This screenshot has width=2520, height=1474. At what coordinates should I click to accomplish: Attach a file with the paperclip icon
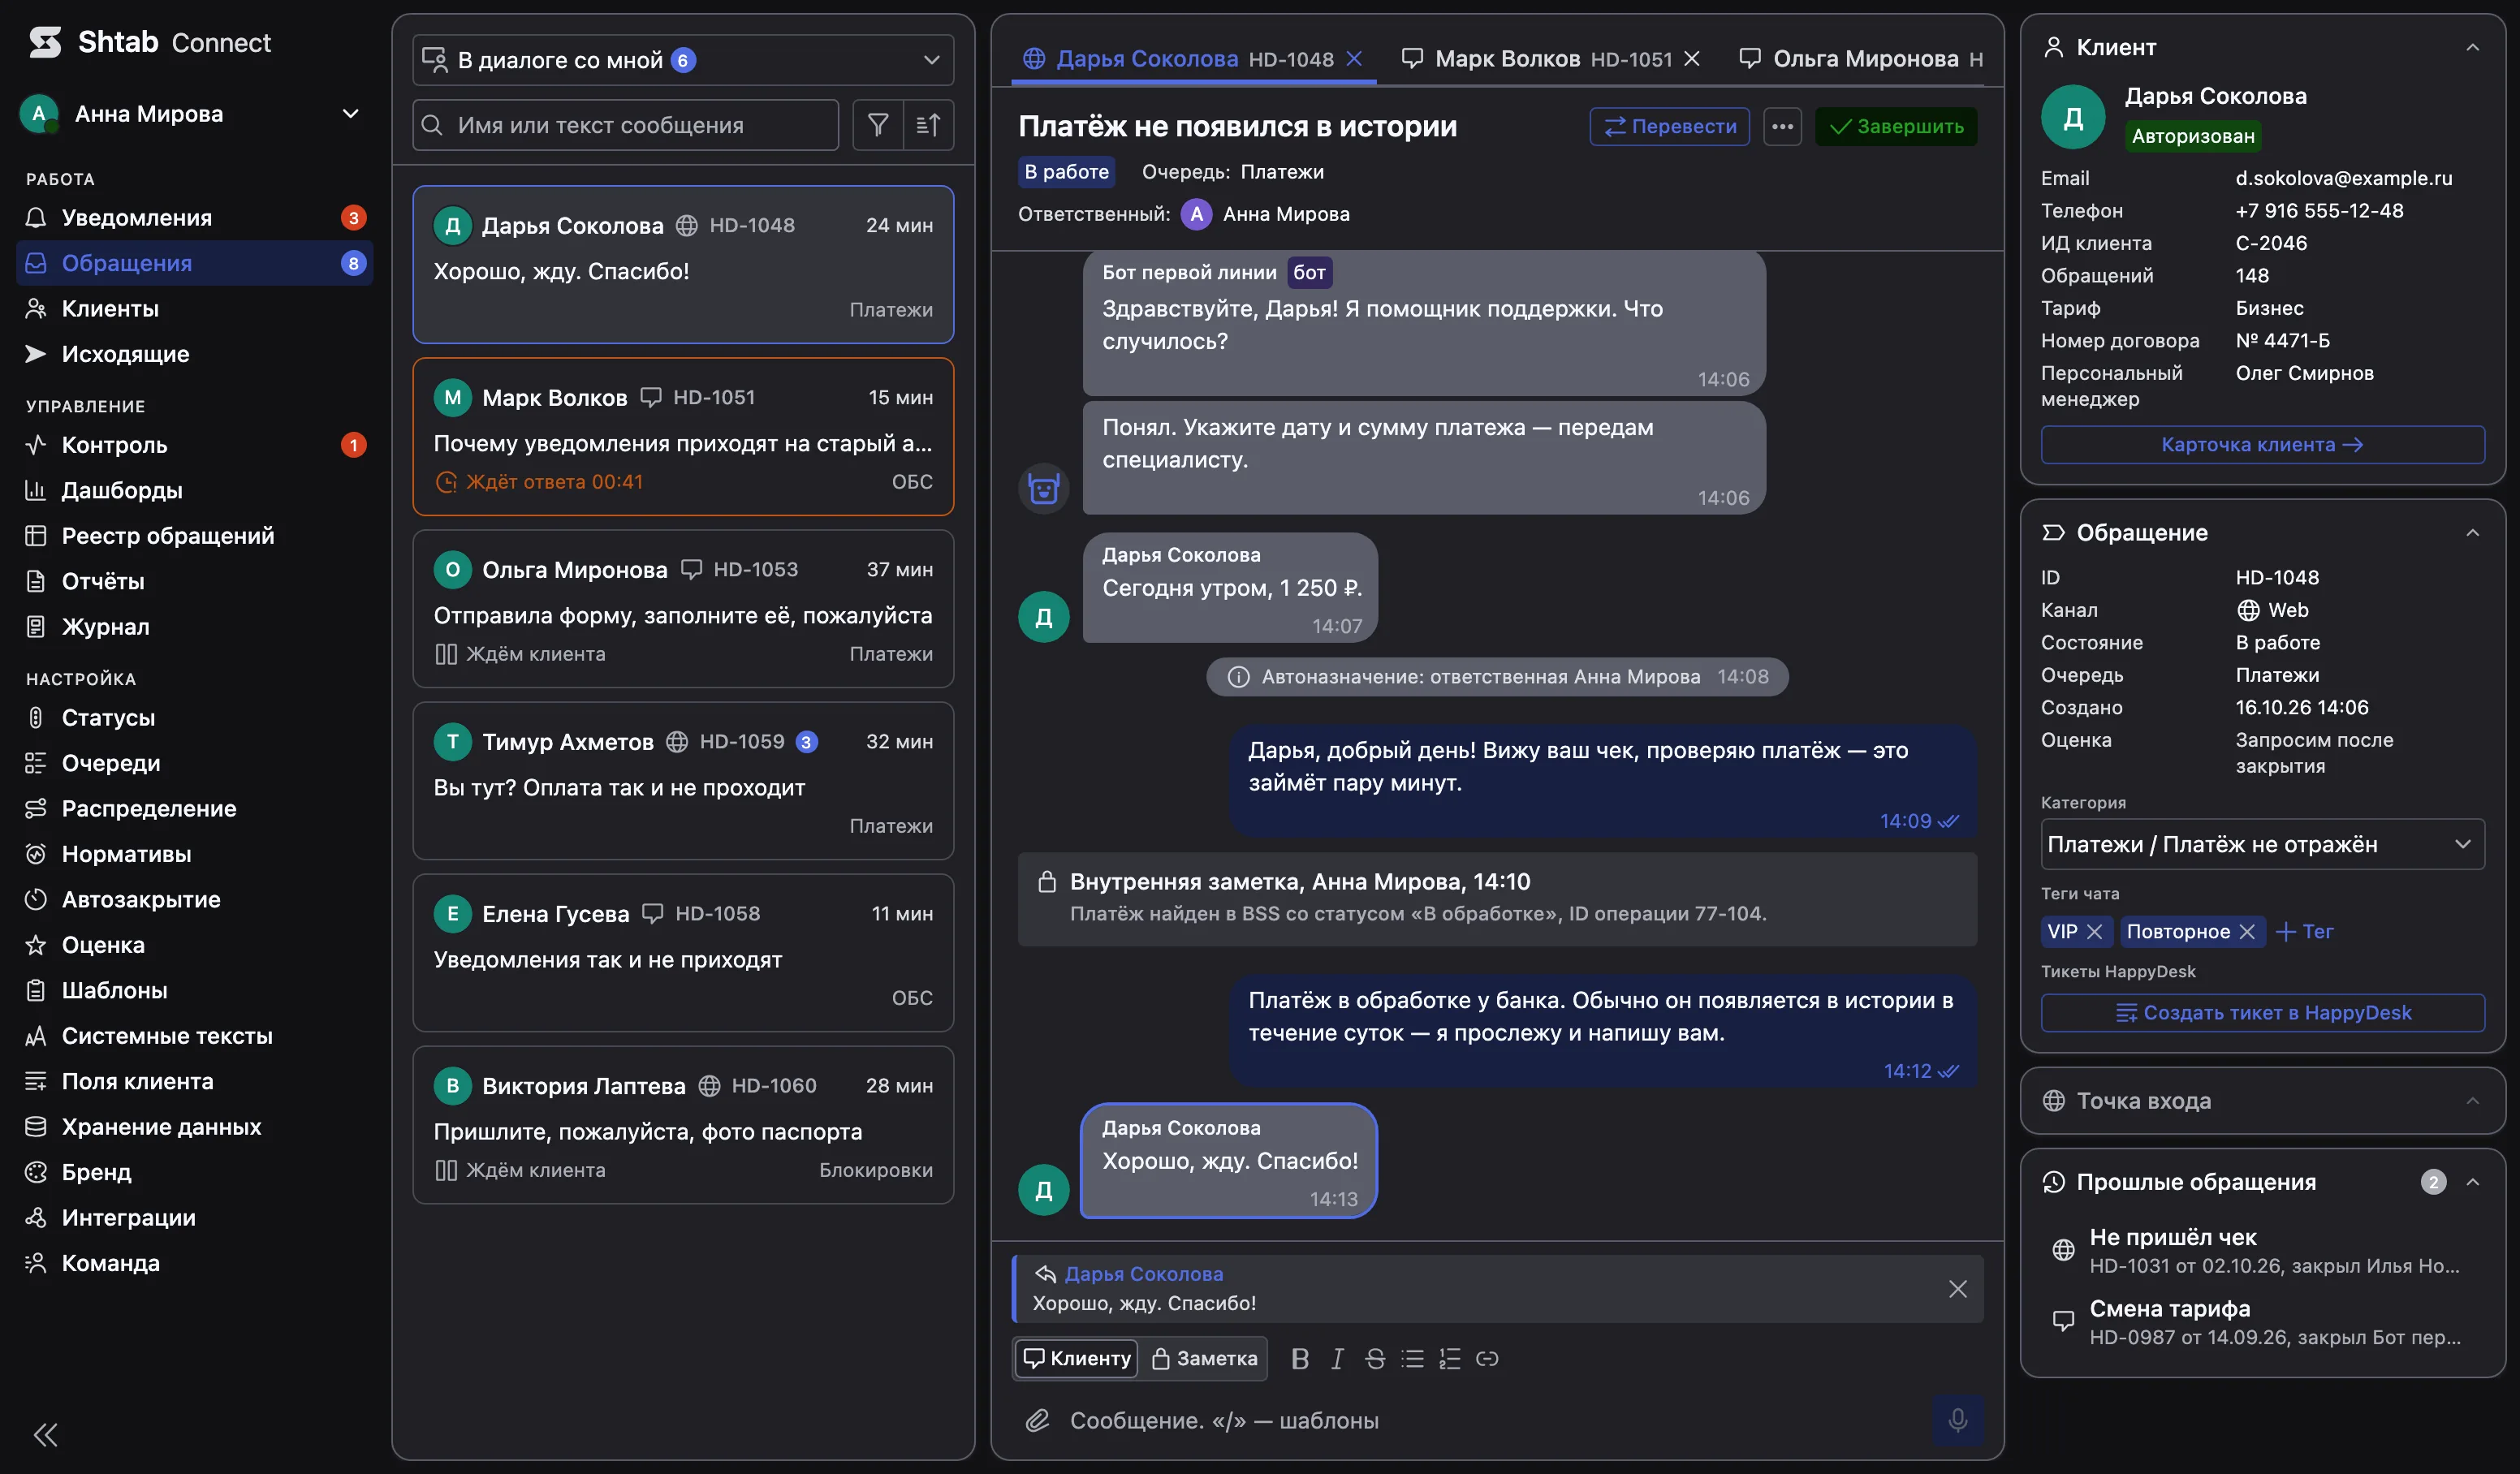[1038, 1420]
